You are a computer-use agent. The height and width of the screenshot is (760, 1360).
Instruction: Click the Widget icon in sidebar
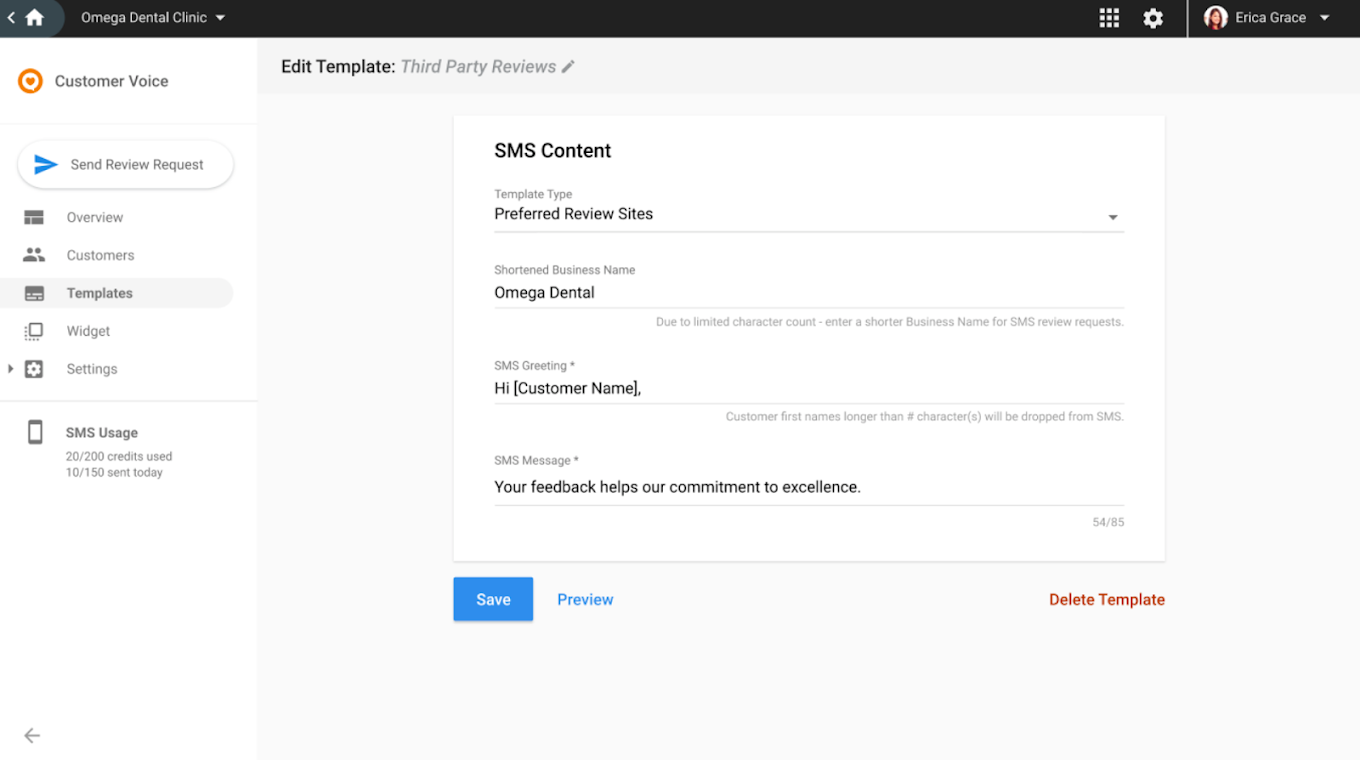(x=34, y=331)
